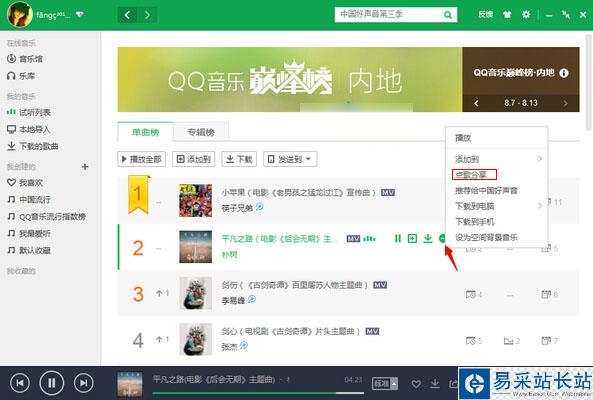Open 默认收藏 playlist

29,250
